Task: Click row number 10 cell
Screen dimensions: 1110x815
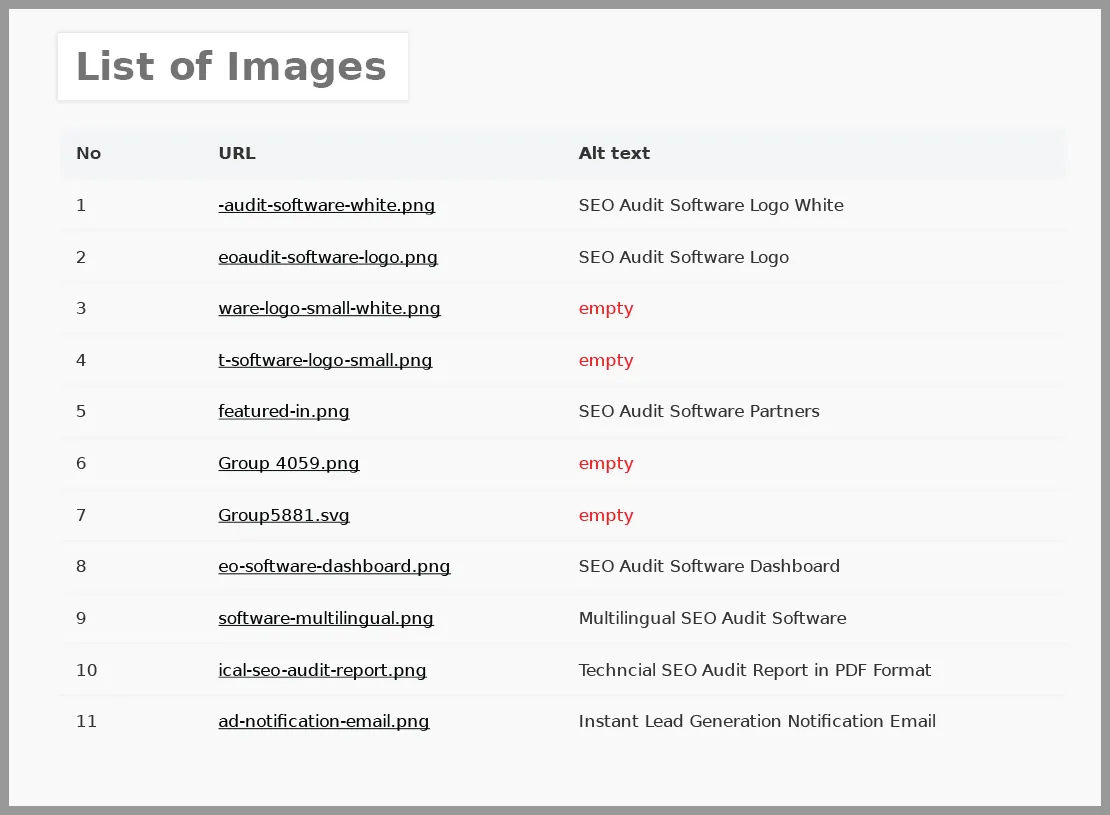Action: [x=86, y=670]
